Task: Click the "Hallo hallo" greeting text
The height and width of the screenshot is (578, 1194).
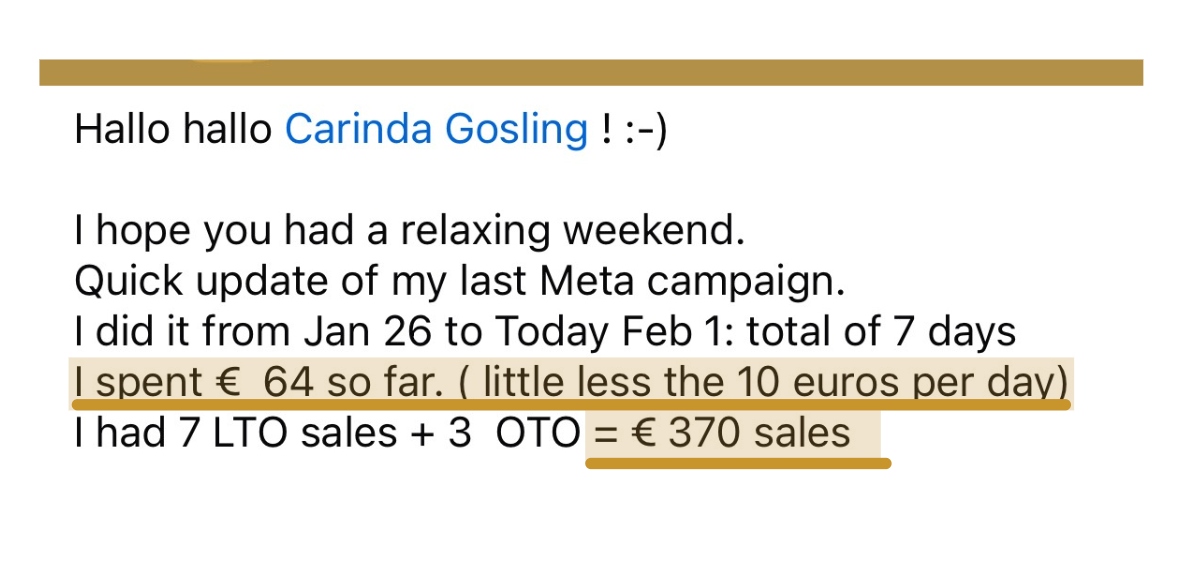Action: [x=173, y=130]
